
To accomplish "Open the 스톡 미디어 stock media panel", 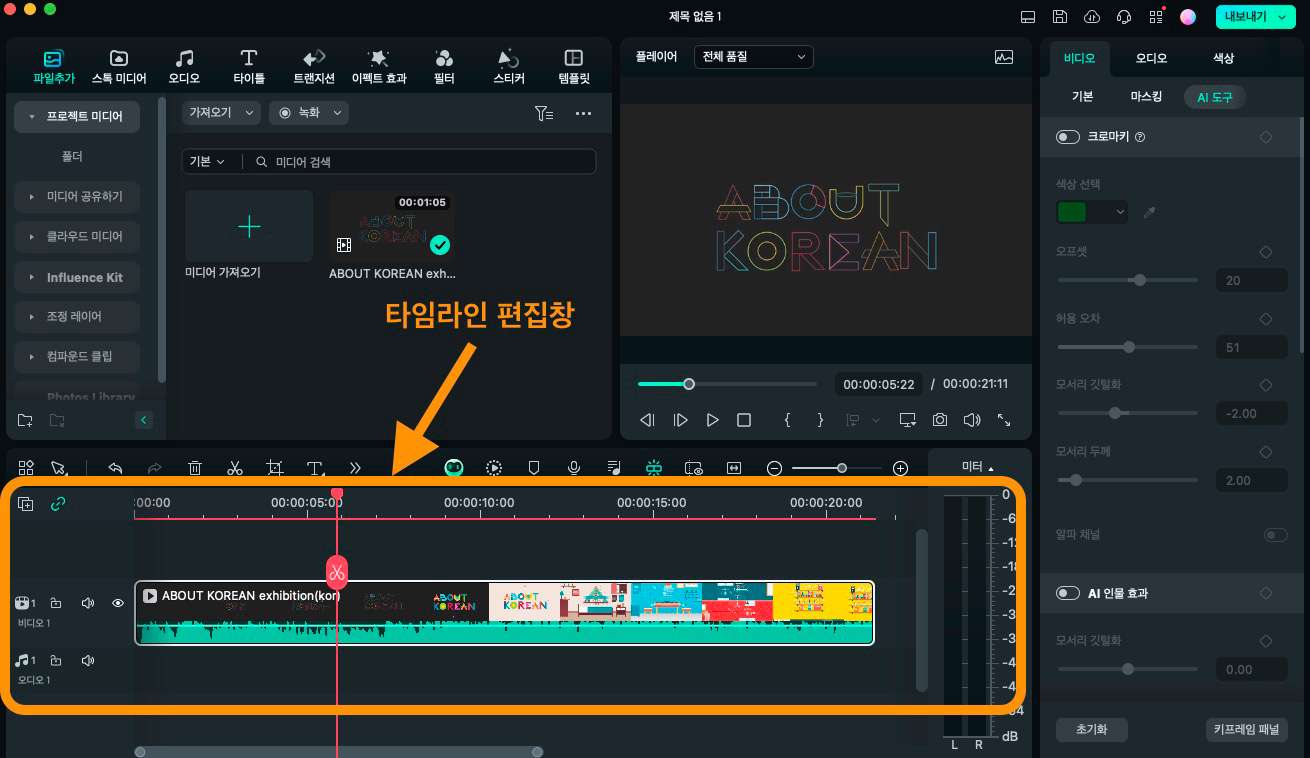I will click(118, 66).
